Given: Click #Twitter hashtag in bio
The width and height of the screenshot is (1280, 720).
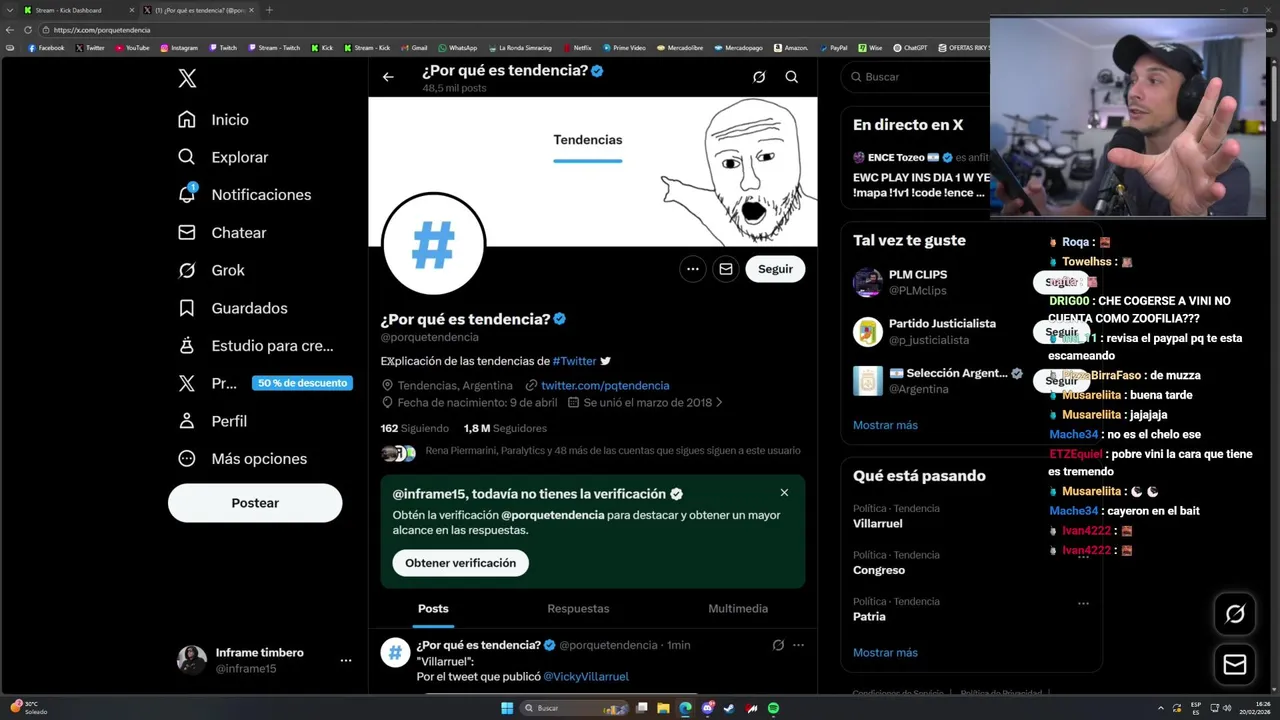Looking at the screenshot, I should (574, 361).
